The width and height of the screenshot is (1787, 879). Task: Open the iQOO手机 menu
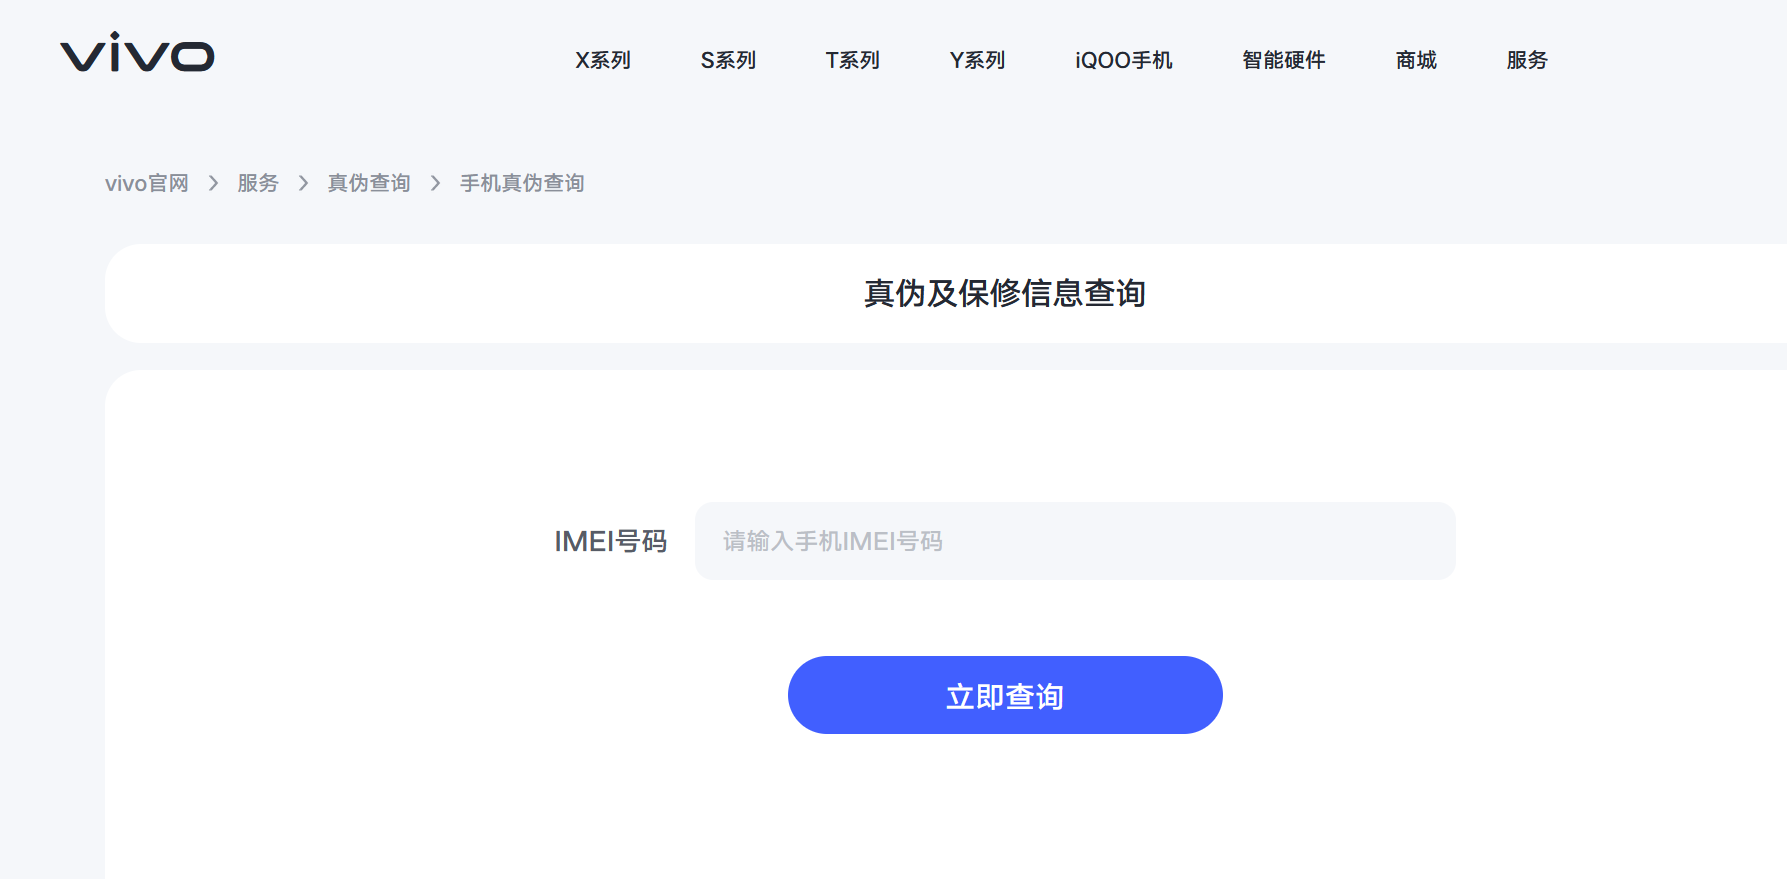point(1124,60)
